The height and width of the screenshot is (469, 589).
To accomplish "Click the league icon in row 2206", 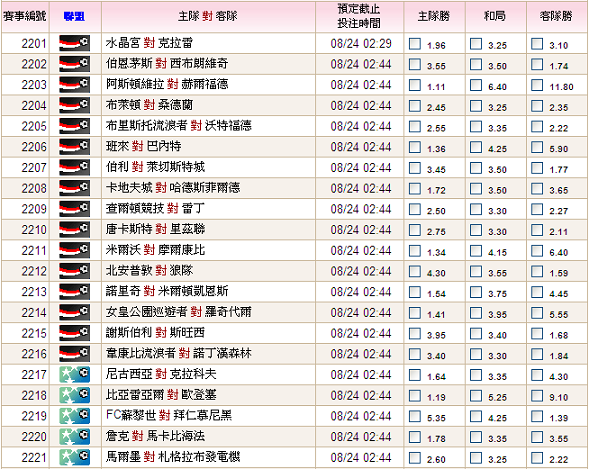I will point(74,146).
